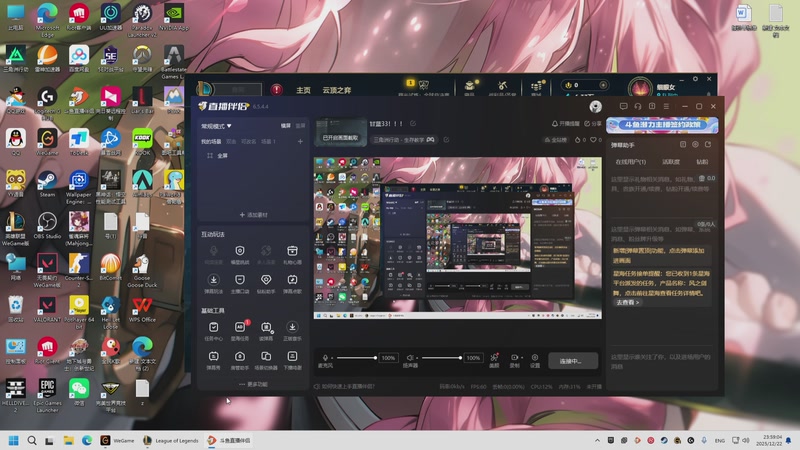The width and height of the screenshot is (800, 450).
Task: Open Windows Start menu
Action: click(x=14, y=440)
